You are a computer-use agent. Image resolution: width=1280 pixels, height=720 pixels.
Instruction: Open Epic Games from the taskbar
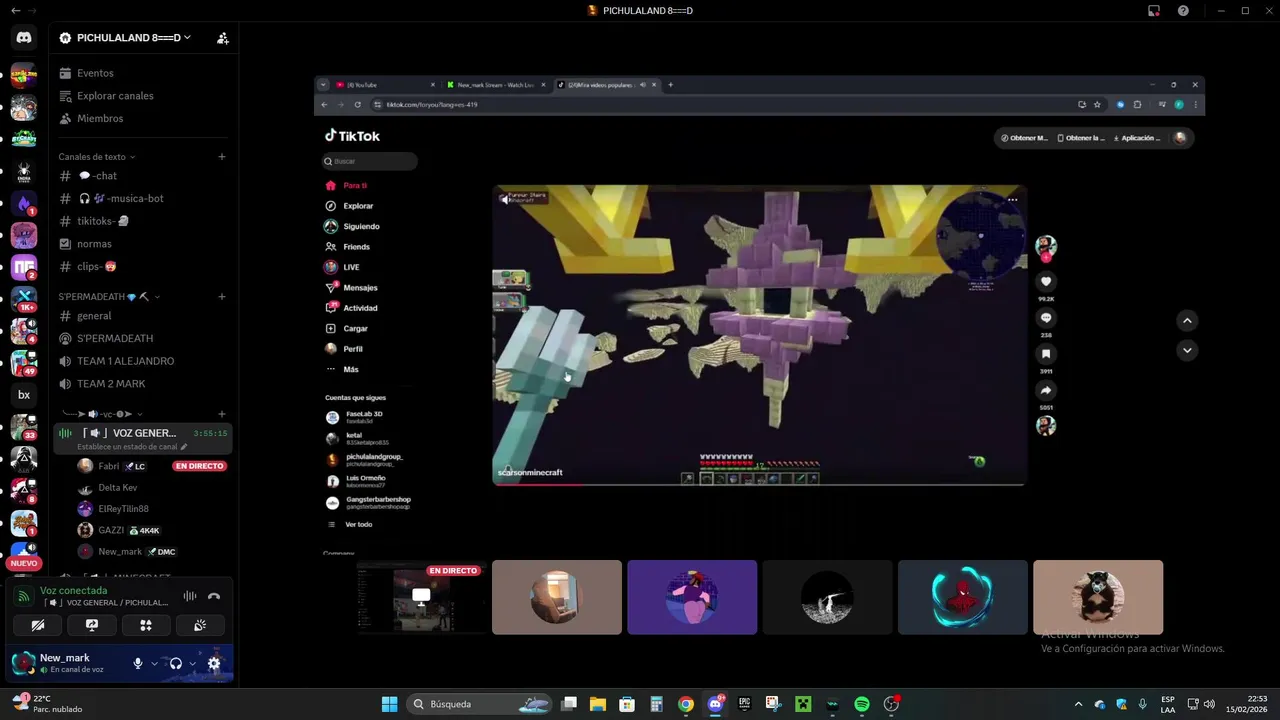point(744,704)
